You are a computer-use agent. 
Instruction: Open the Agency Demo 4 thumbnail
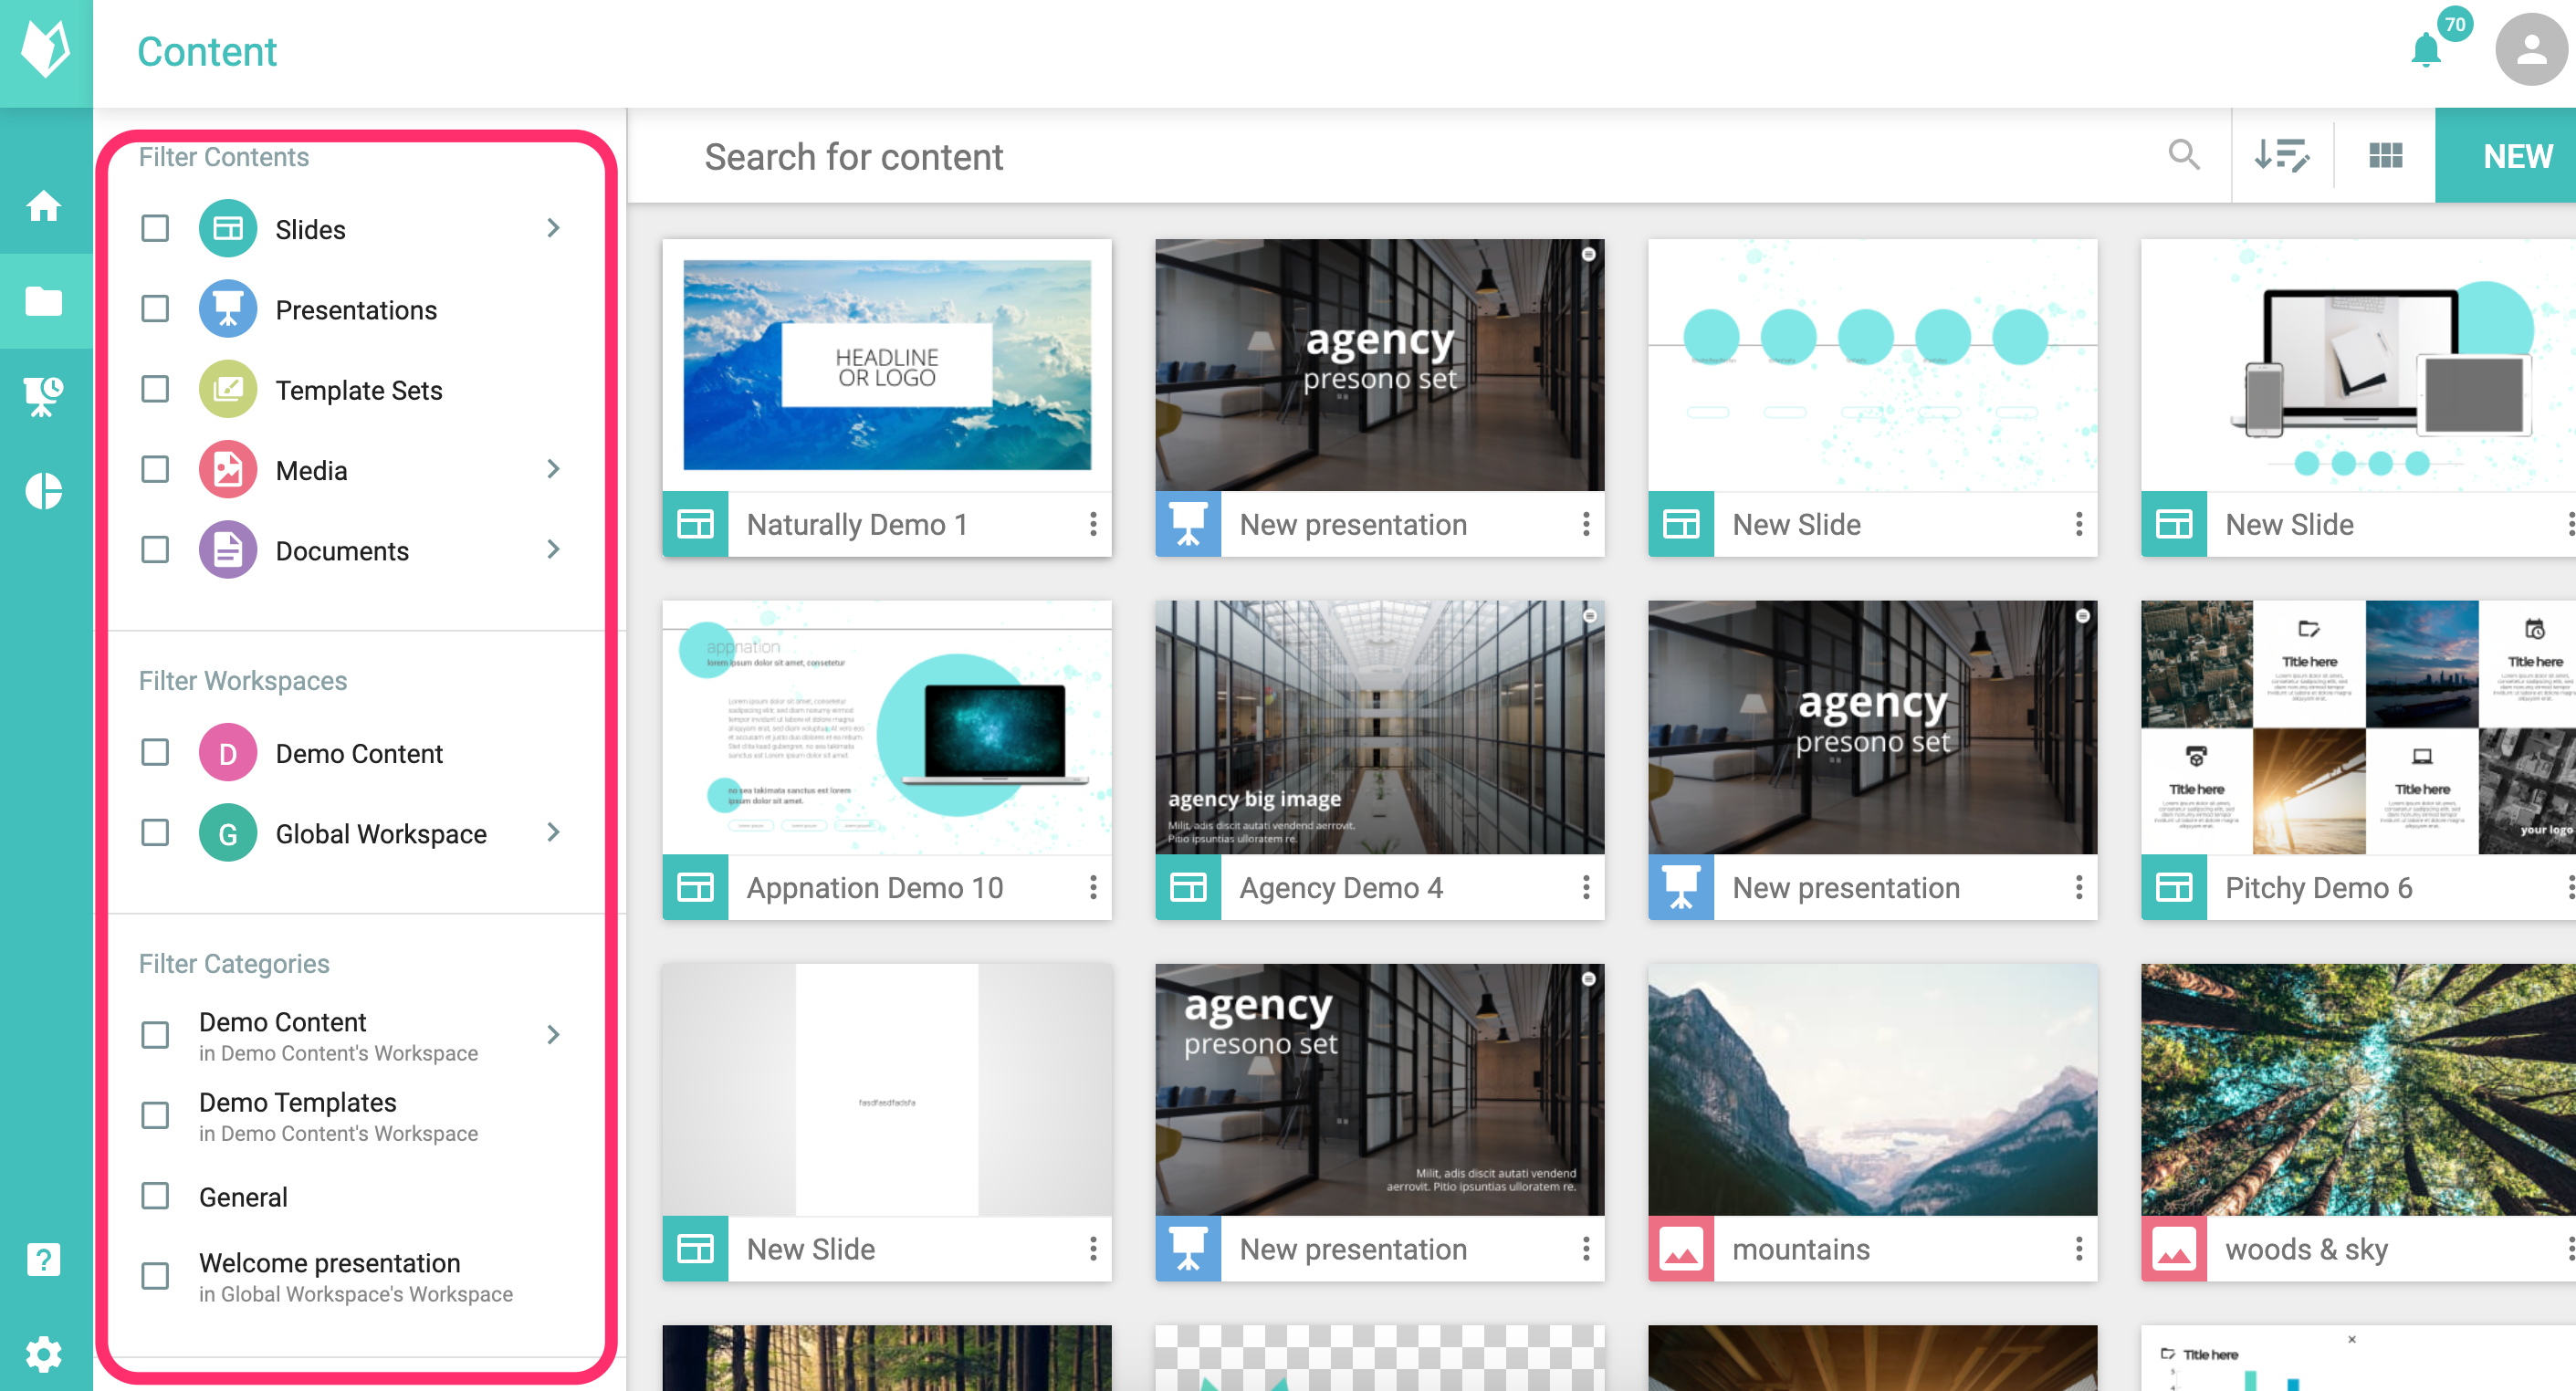point(1380,727)
